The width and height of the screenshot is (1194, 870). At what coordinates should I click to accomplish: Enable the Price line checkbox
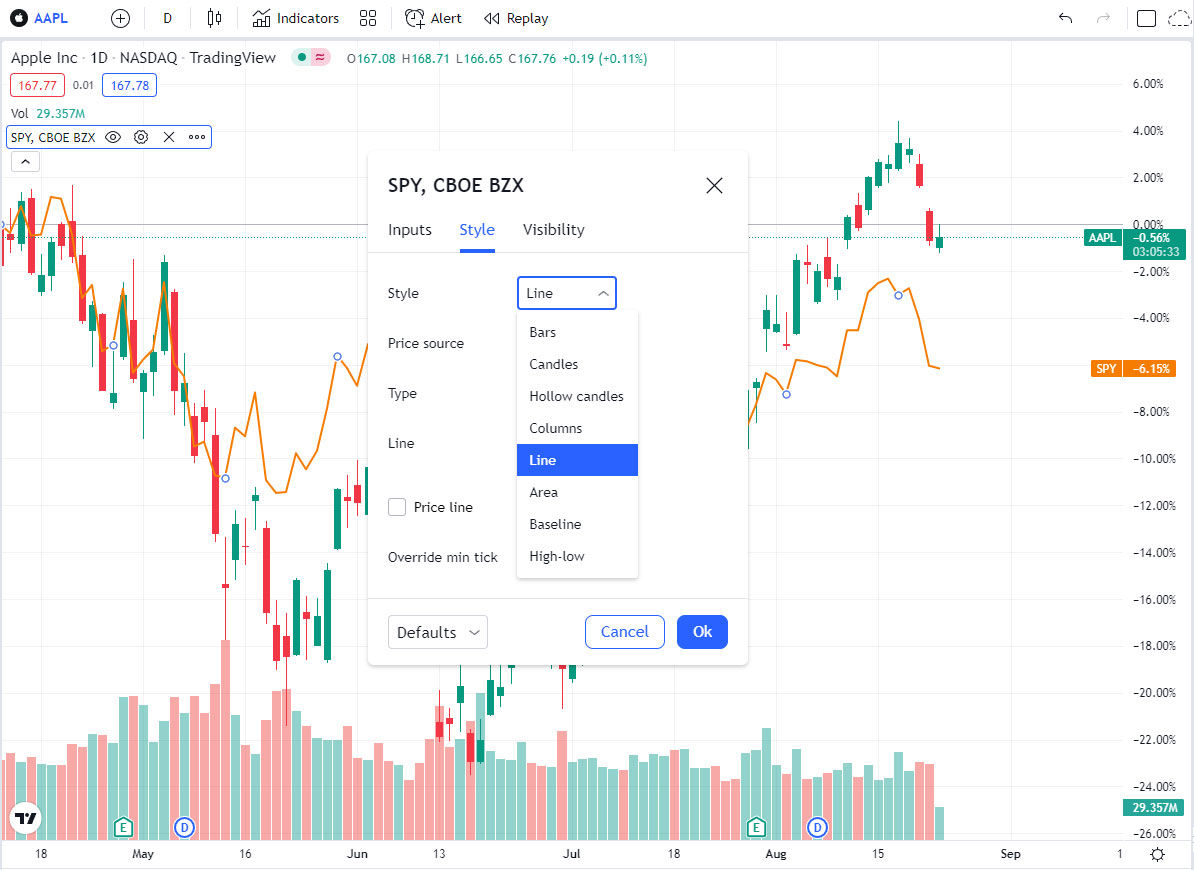tap(397, 507)
